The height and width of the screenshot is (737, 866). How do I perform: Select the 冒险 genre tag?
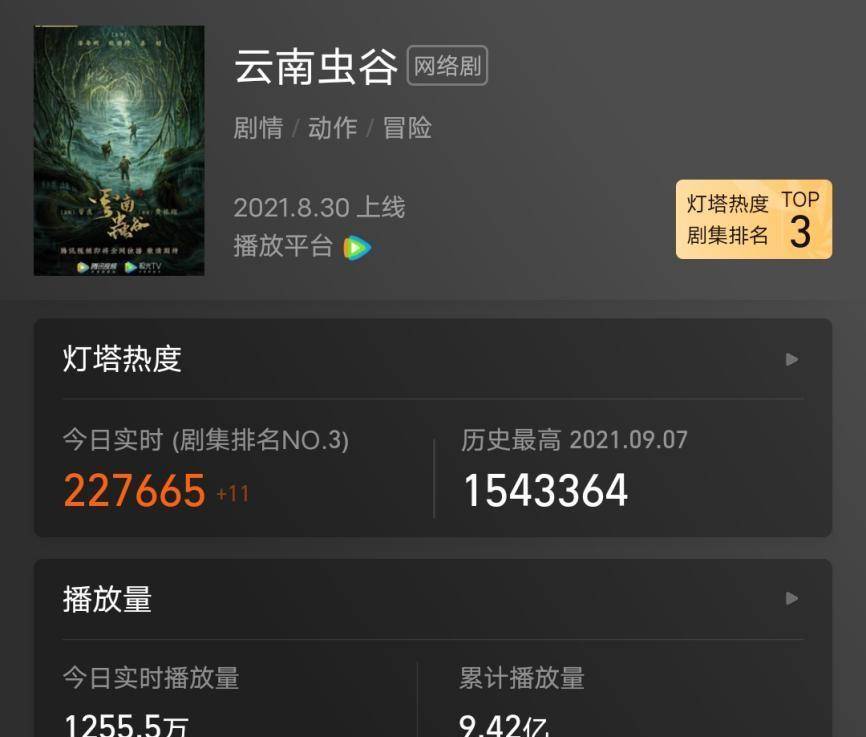click(x=407, y=128)
